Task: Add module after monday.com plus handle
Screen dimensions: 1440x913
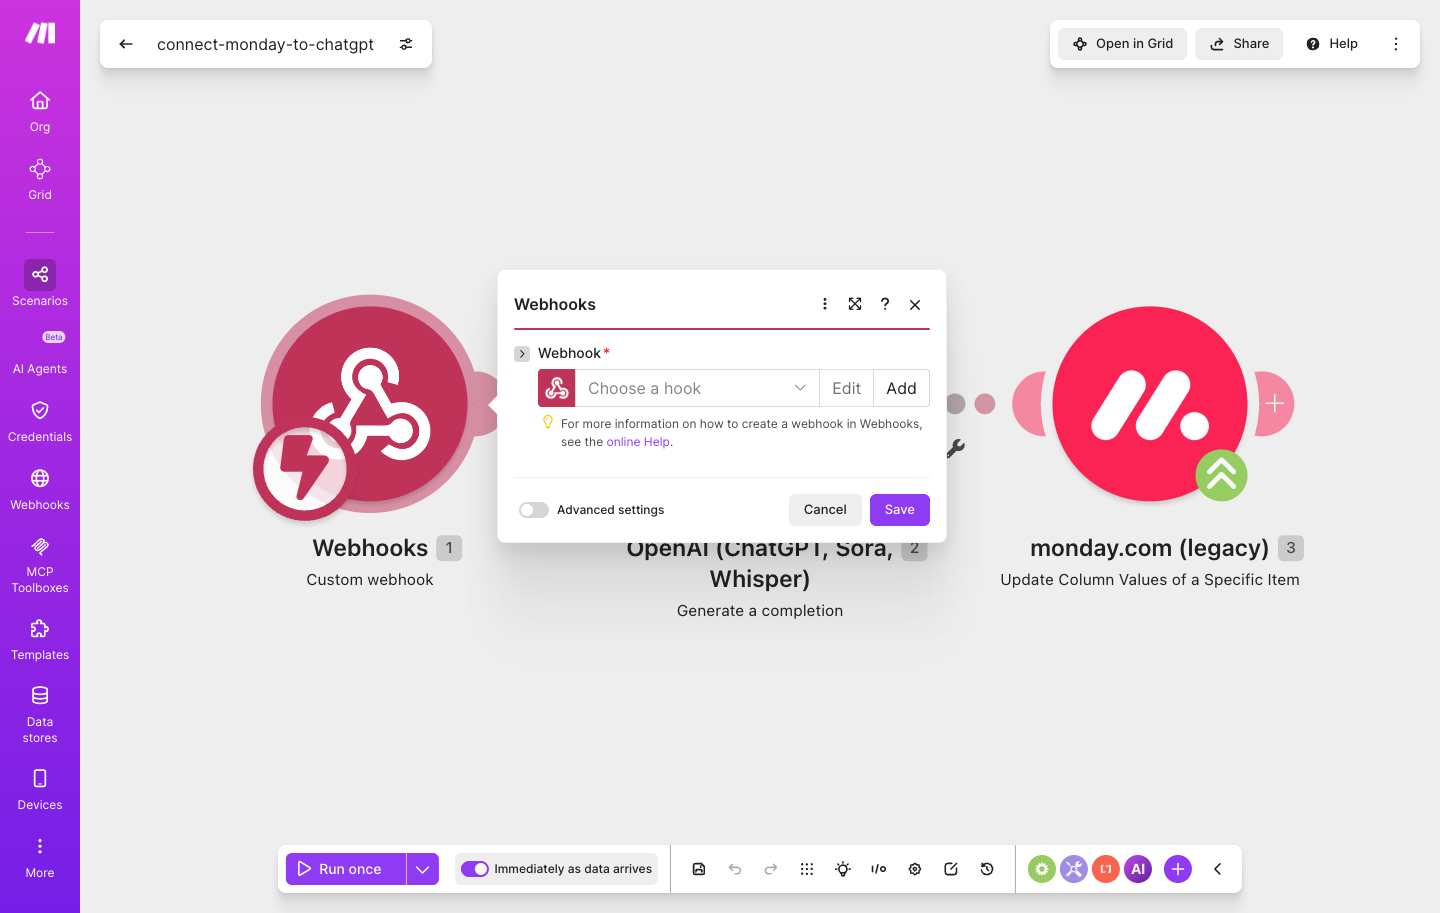Action: [x=1275, y=404]
